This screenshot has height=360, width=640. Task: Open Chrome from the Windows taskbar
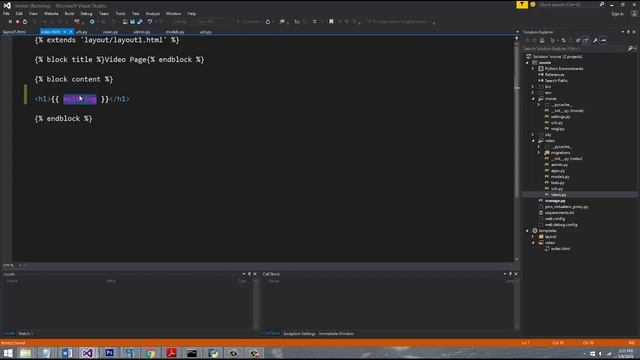151,353
